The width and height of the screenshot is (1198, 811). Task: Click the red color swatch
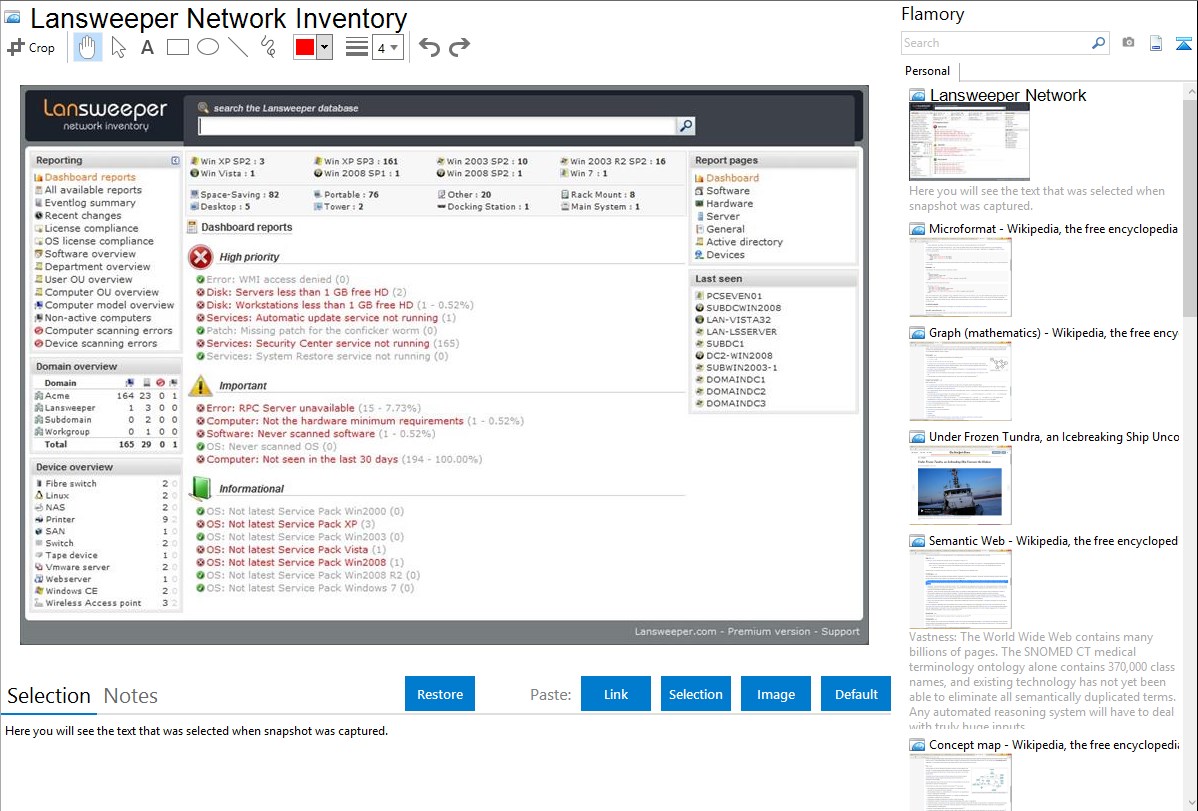[305, 47]
